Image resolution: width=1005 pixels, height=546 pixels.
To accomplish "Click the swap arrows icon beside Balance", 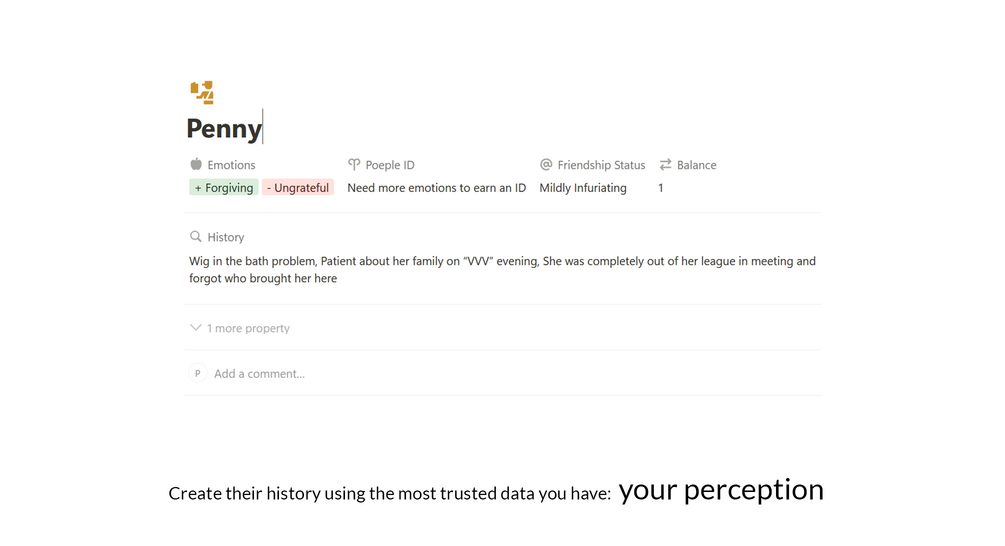I will tap(665, 165).
